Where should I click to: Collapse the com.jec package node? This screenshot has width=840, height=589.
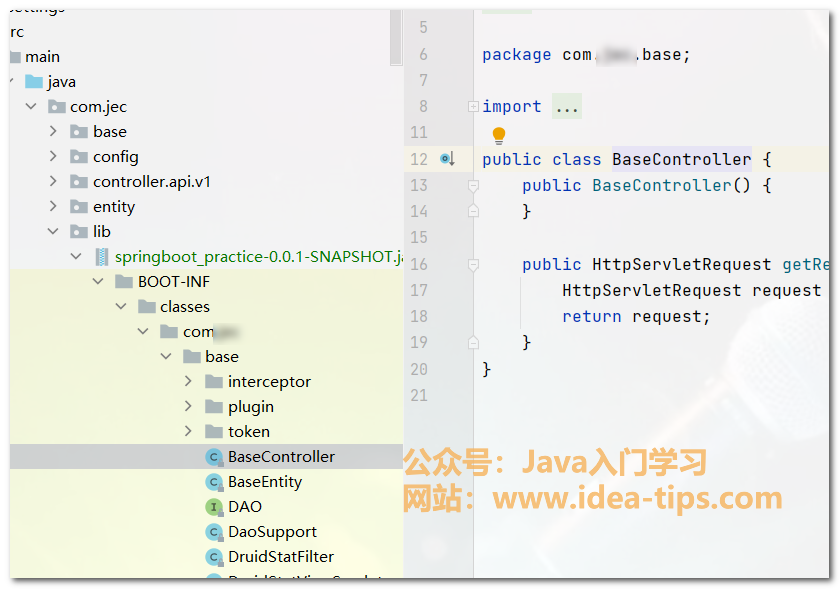(x=31, y=107)
